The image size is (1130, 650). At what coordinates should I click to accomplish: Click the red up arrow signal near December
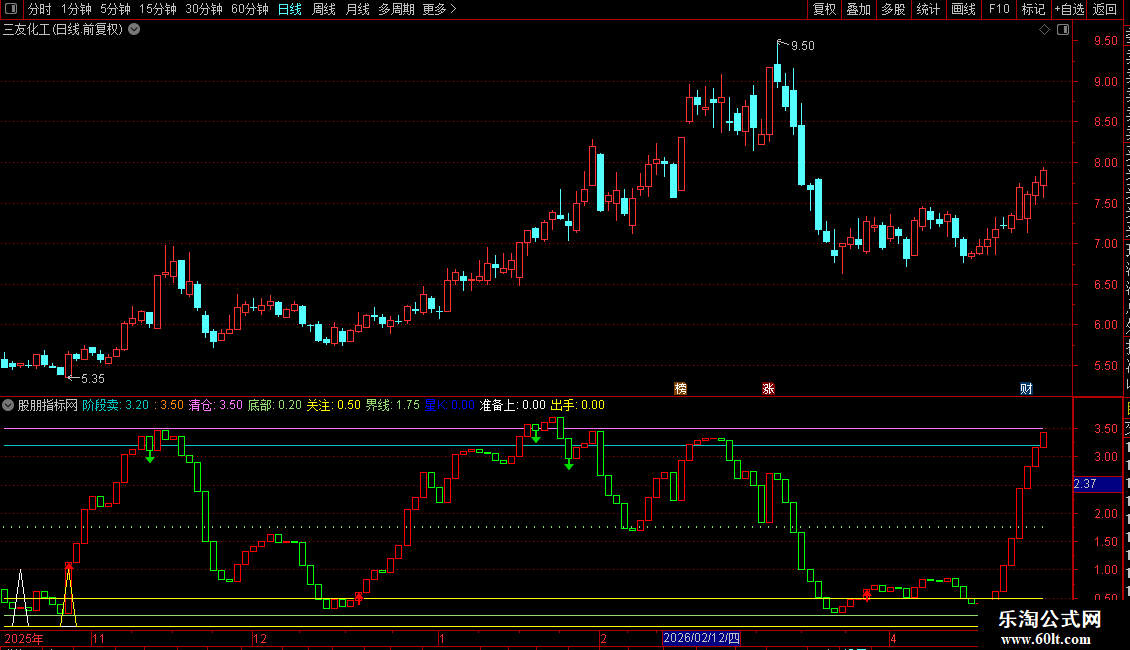tap(359, 597)
